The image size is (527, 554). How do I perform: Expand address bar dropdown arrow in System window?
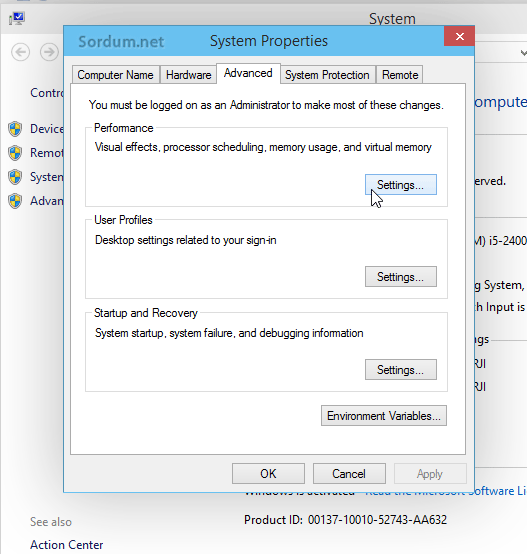click(x=523, y=53)
